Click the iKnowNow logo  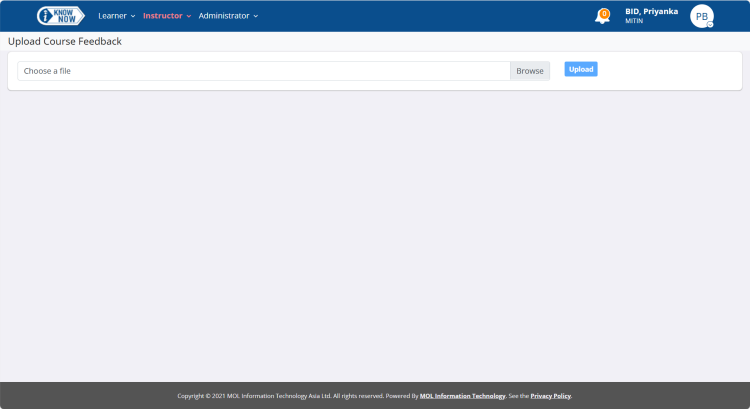(x=60, y=16)
